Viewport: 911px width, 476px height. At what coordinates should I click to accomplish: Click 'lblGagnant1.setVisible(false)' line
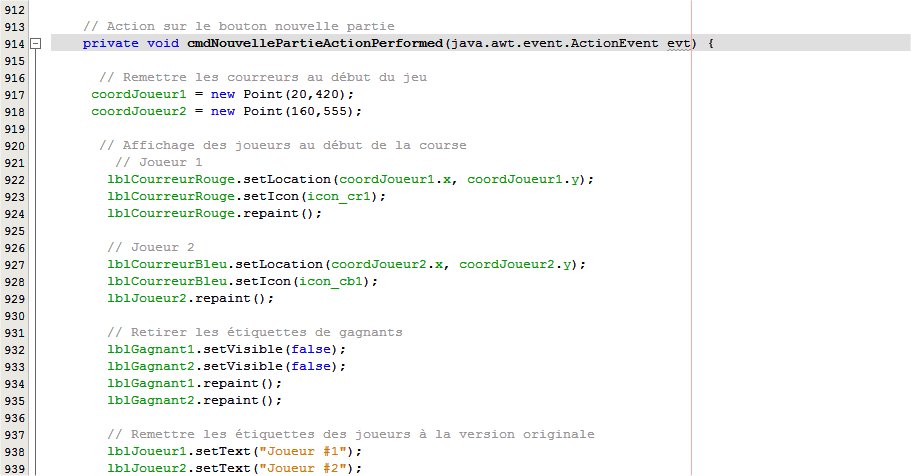(227, 349)
